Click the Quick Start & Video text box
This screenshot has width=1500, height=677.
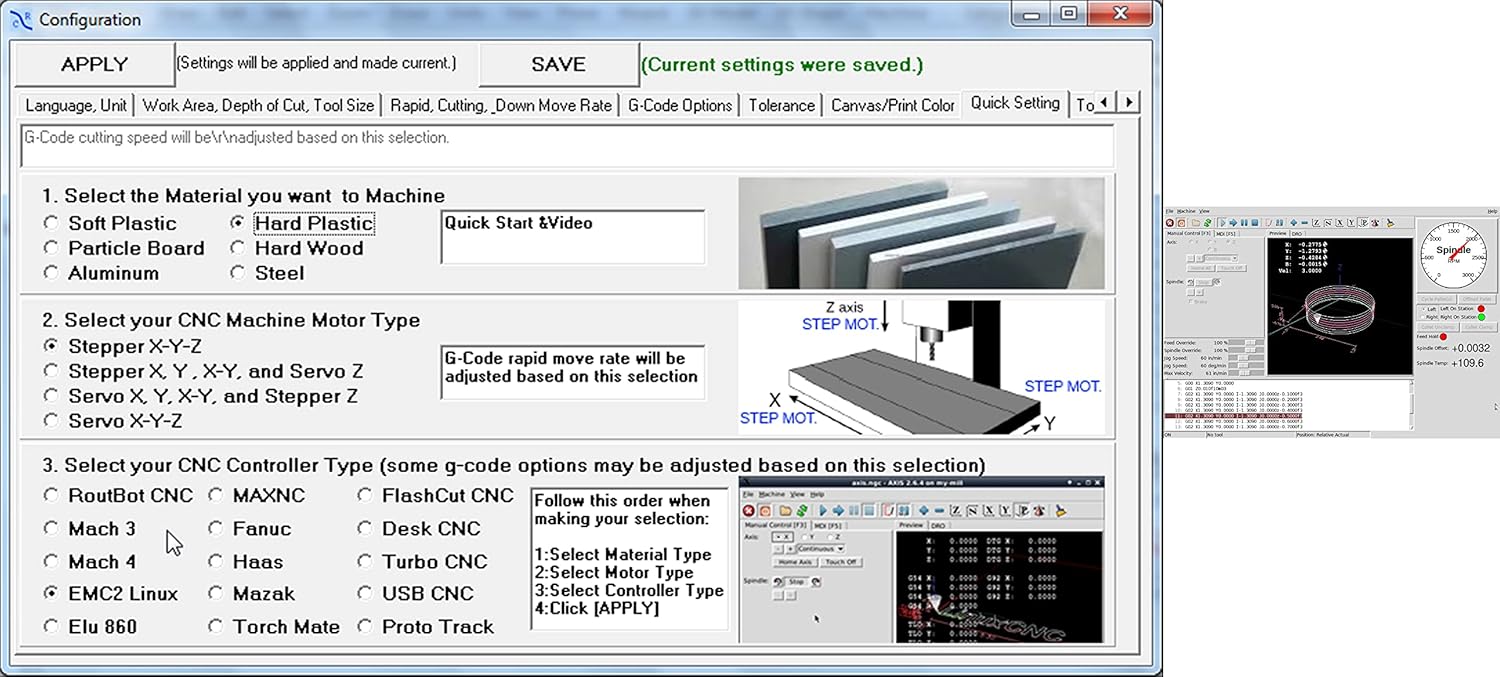click(572, 237)
